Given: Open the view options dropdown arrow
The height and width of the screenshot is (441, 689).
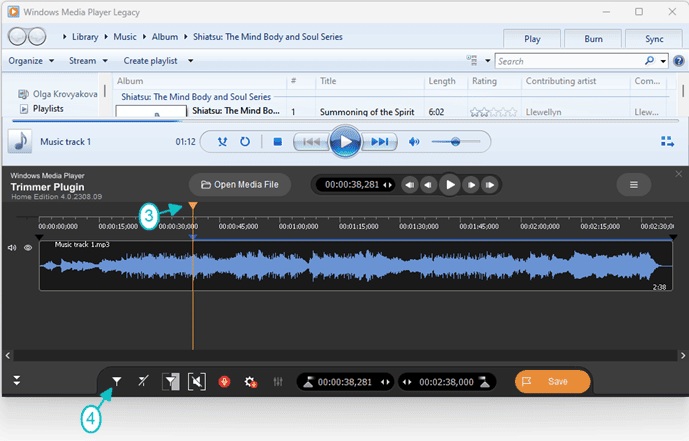Looking at the screenshot, I should (488, 61).
